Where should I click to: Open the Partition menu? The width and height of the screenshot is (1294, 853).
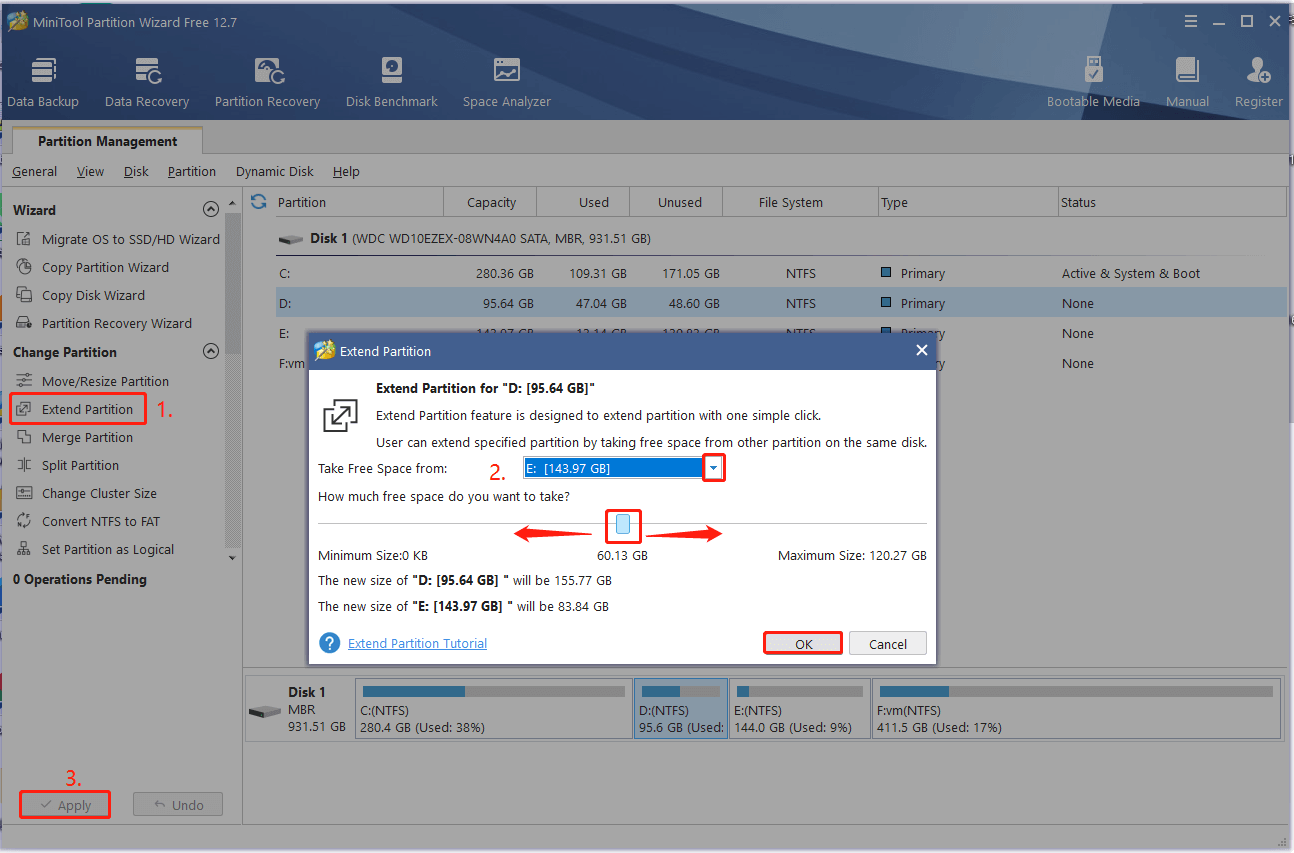coord(192,171)
